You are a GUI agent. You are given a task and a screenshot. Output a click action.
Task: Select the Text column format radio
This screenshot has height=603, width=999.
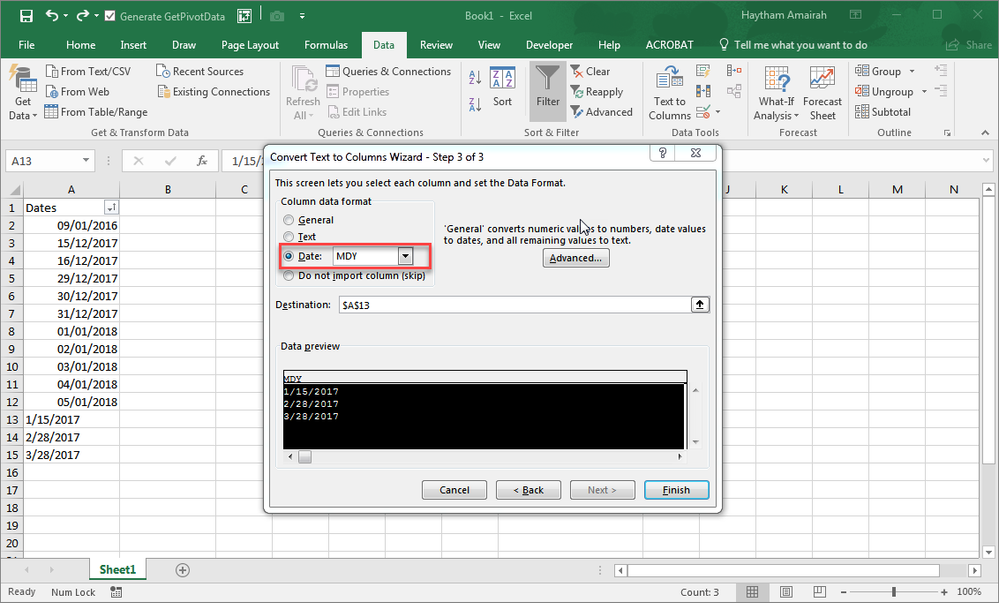coord(289,237)
